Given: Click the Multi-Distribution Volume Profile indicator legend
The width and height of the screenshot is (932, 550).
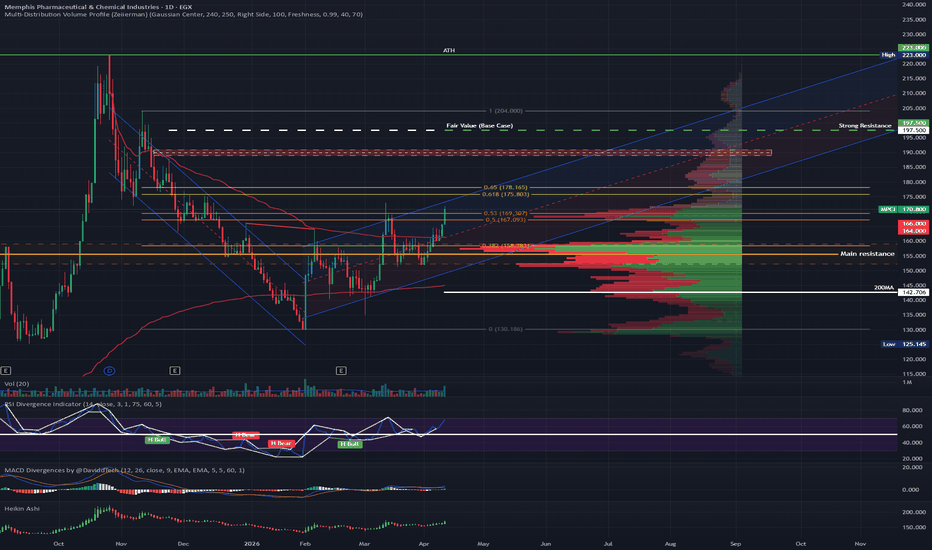Looking at the screenshot, I should click(183, 14).
